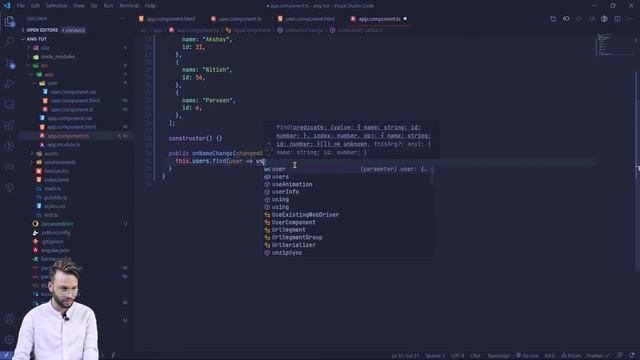This screenshot has height=360, width=640.
Task: Open the Selection menu
Action: [x=56, y=6]
